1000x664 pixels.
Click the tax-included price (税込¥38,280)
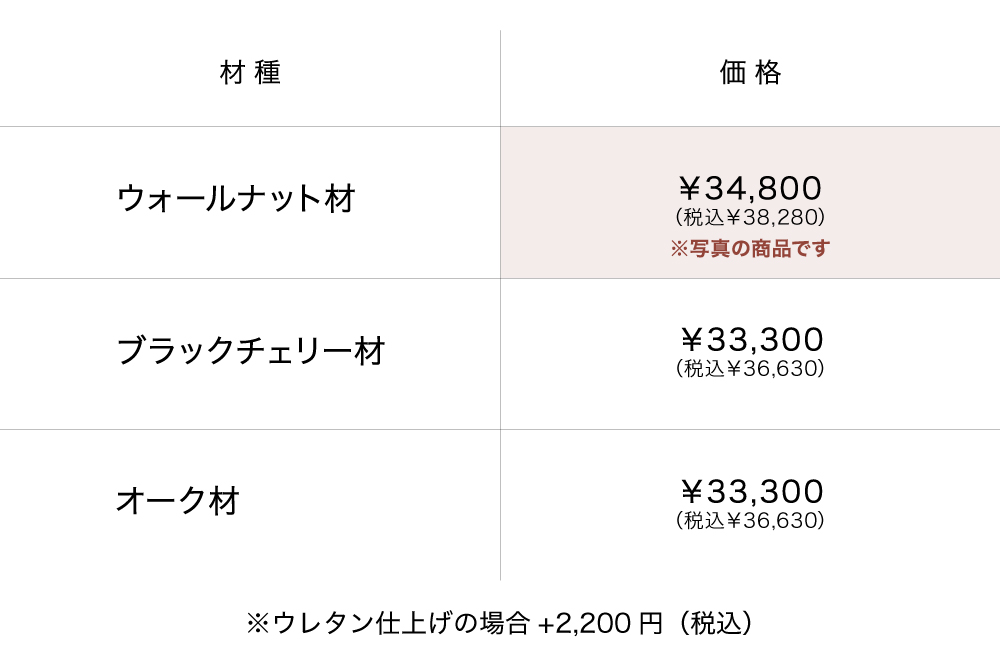pos(750,217)
